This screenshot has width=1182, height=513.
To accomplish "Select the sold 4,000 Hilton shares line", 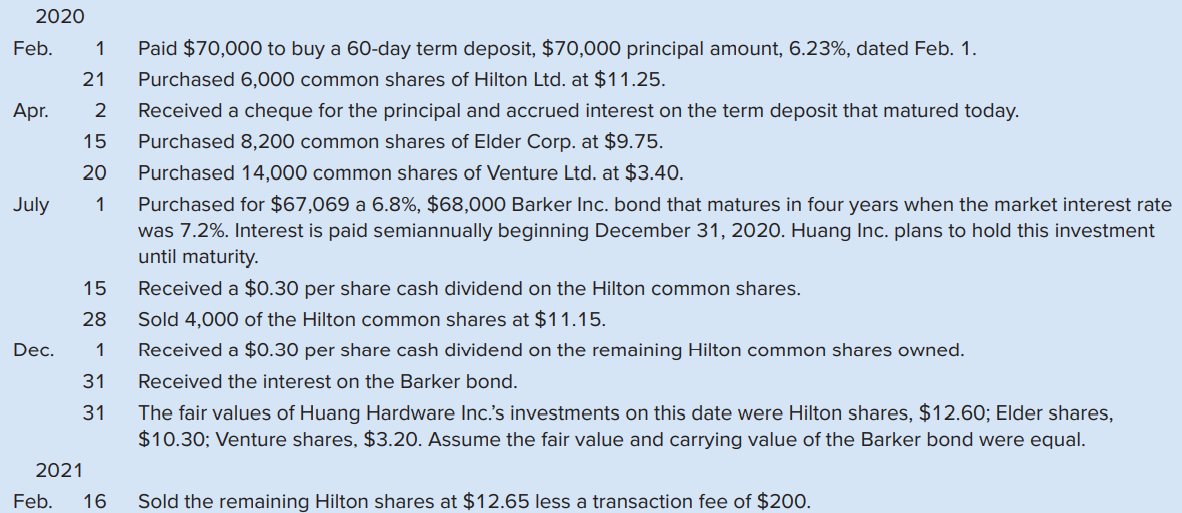I will point(372,320).
